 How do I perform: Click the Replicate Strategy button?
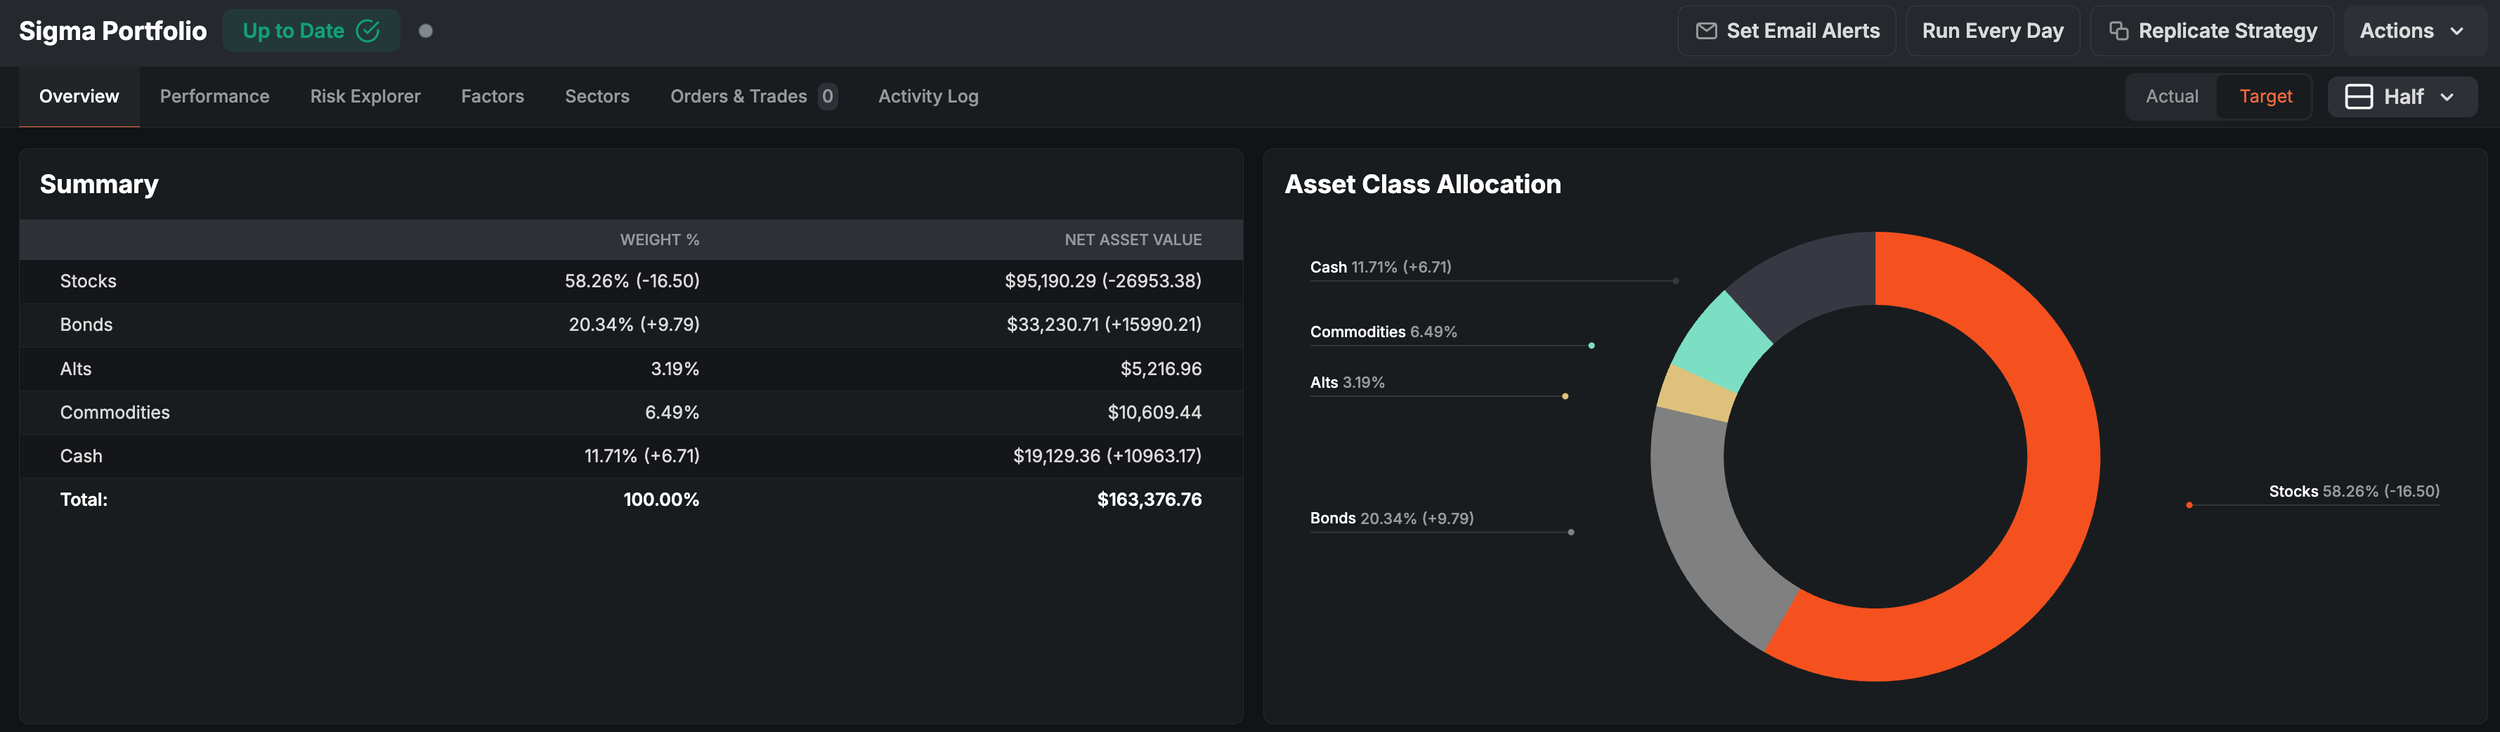coord(2212,31)
